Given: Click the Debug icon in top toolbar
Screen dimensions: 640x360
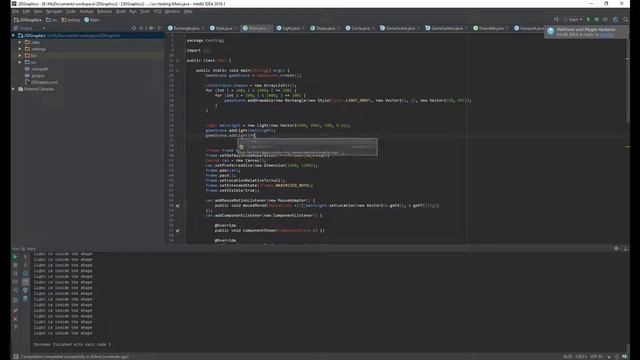Looking at the screenshot, I should tap(597, 19).
